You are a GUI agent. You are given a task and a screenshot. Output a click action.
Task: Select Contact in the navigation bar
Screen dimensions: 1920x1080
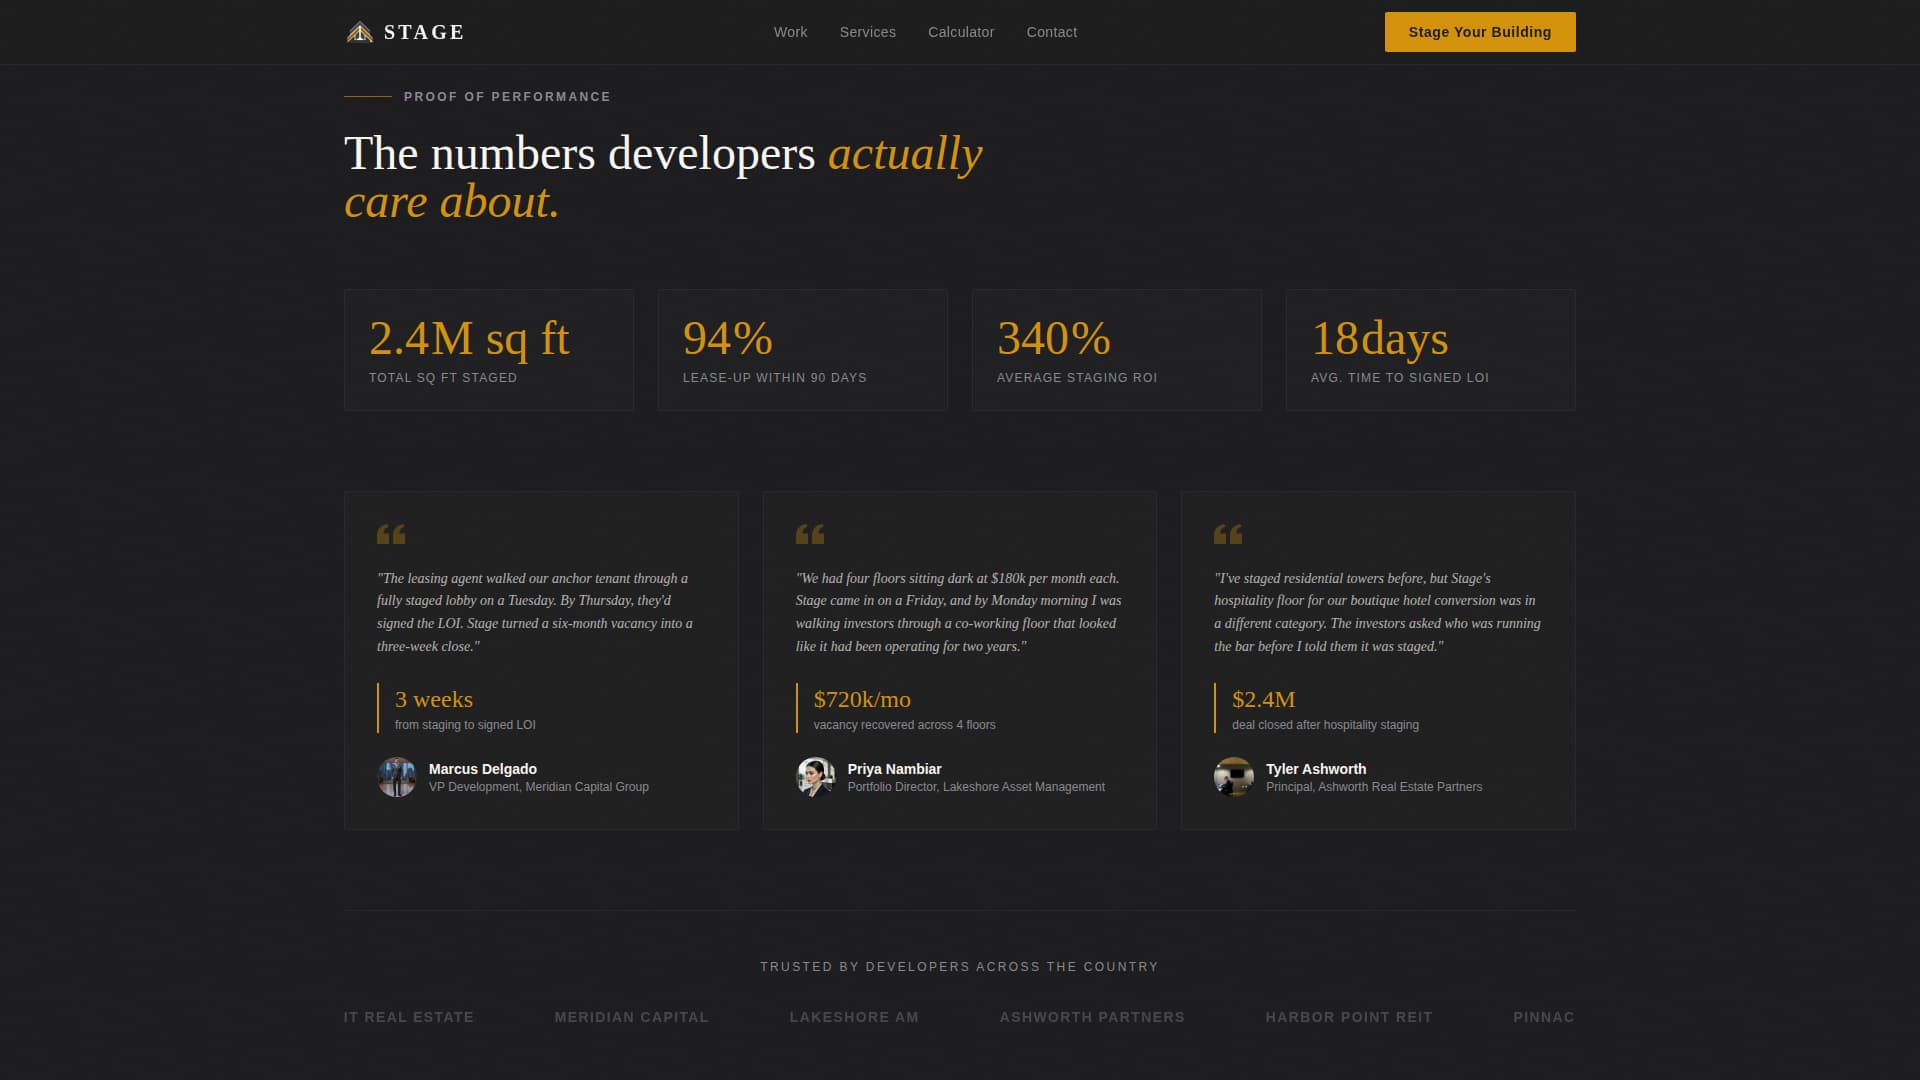tap(1051, 31)
